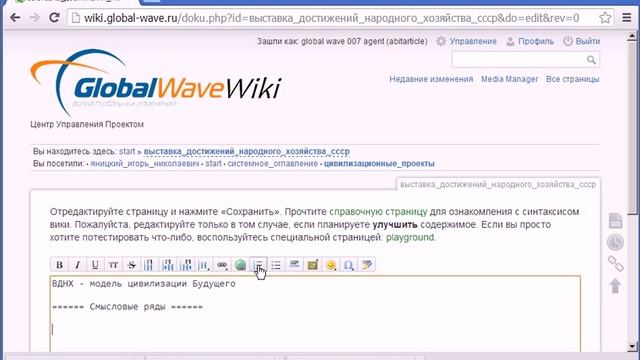Open цивилизационные_проекты visited link
This screenshot has height=360, width=640.
tap(379, 164)
